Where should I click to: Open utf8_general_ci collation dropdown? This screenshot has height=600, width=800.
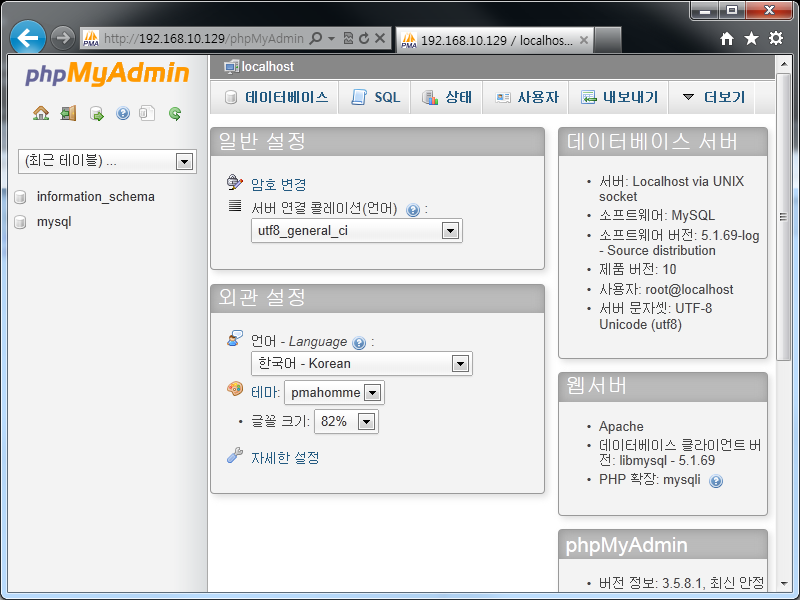tap(357, 231)
